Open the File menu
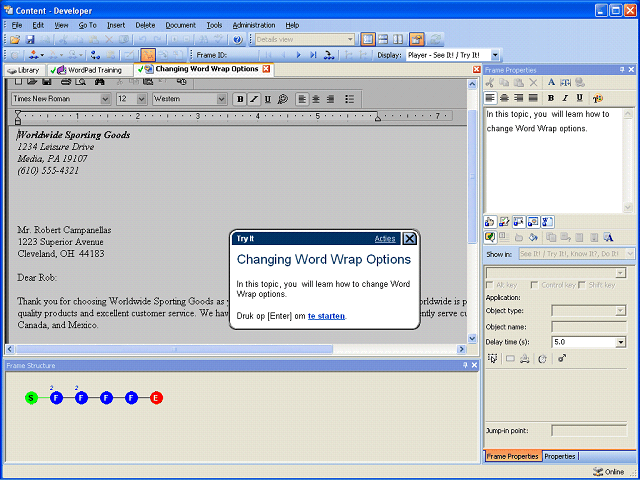Image resolution: width=640 pixels, height=480 pixels. (17, 25)
